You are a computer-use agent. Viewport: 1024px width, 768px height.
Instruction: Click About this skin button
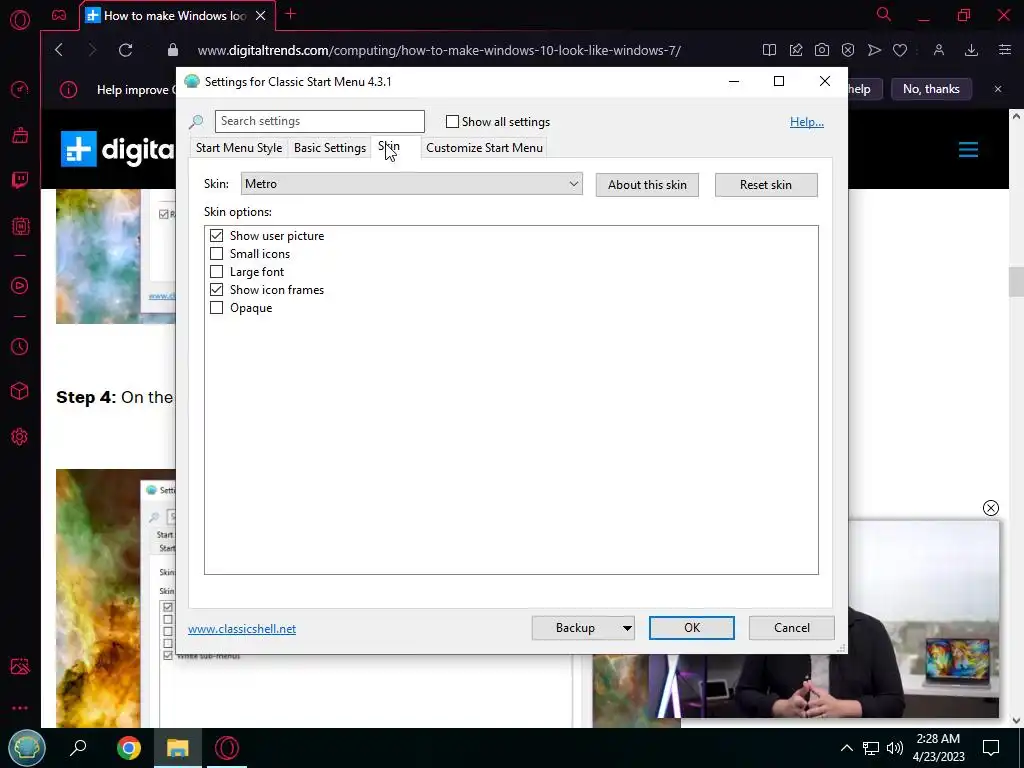coord(647,185)
